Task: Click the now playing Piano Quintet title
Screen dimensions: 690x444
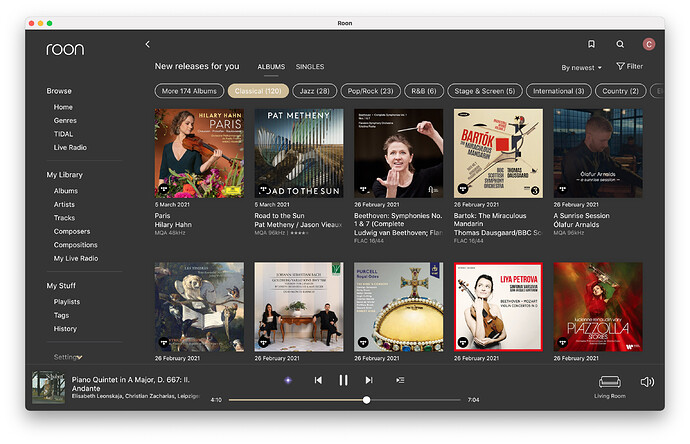Action: point(131,384)
